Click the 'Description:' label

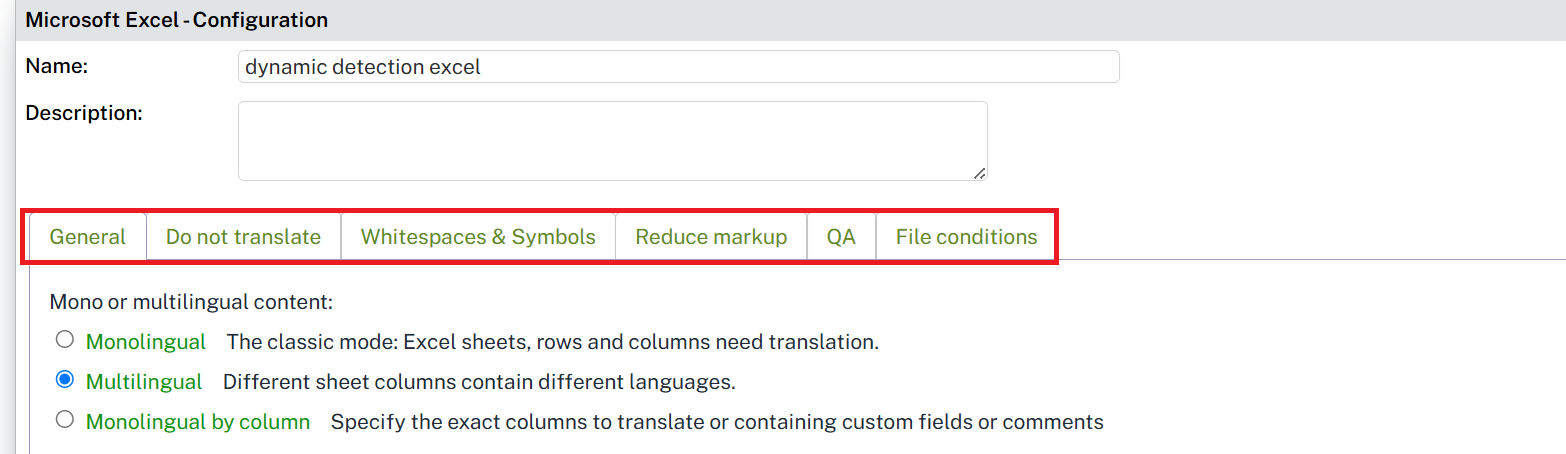pyautogui.click(x=85, y=113)
